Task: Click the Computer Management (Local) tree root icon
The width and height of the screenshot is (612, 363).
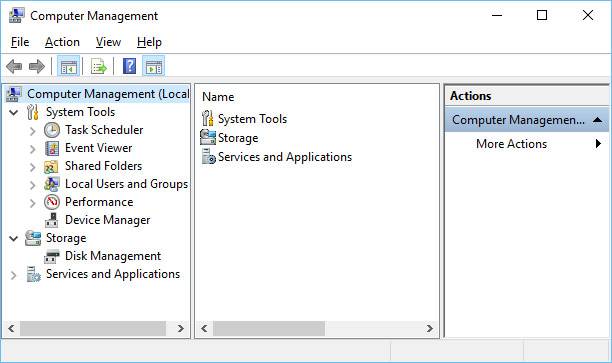Action: click(x=14, y=94)
